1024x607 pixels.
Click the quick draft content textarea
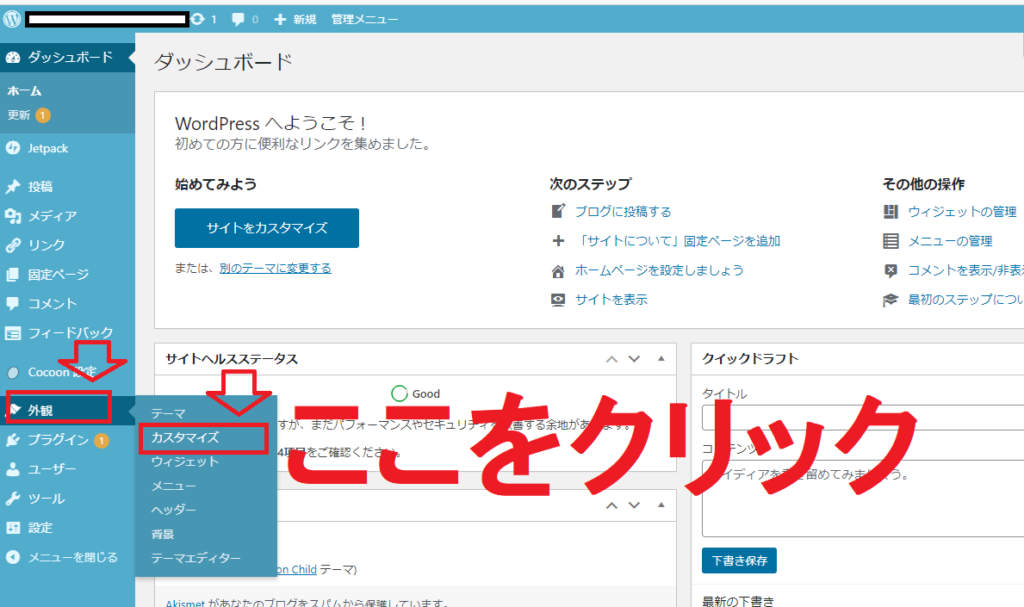[863, 499]
